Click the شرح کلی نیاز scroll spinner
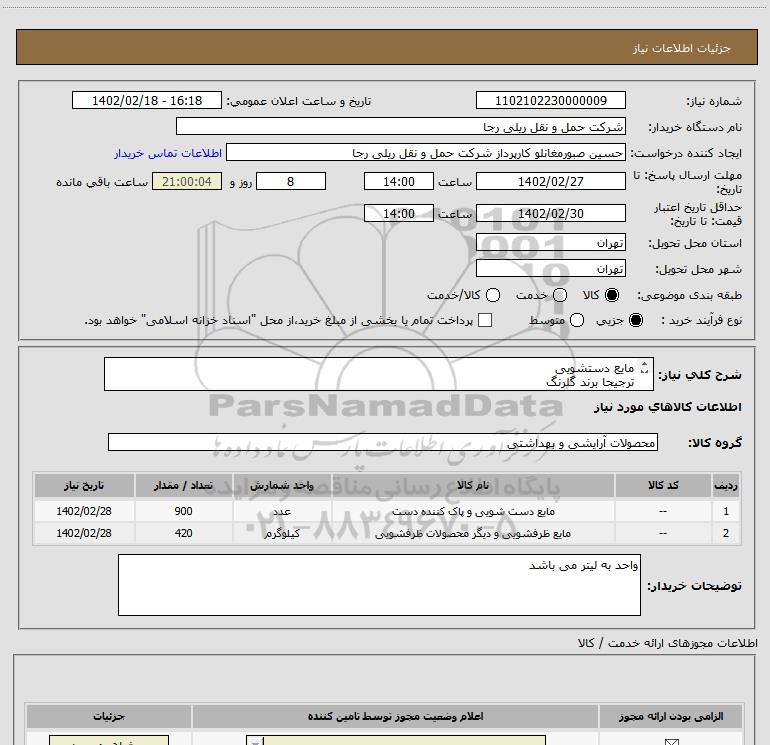 click(x=645, y=368)
